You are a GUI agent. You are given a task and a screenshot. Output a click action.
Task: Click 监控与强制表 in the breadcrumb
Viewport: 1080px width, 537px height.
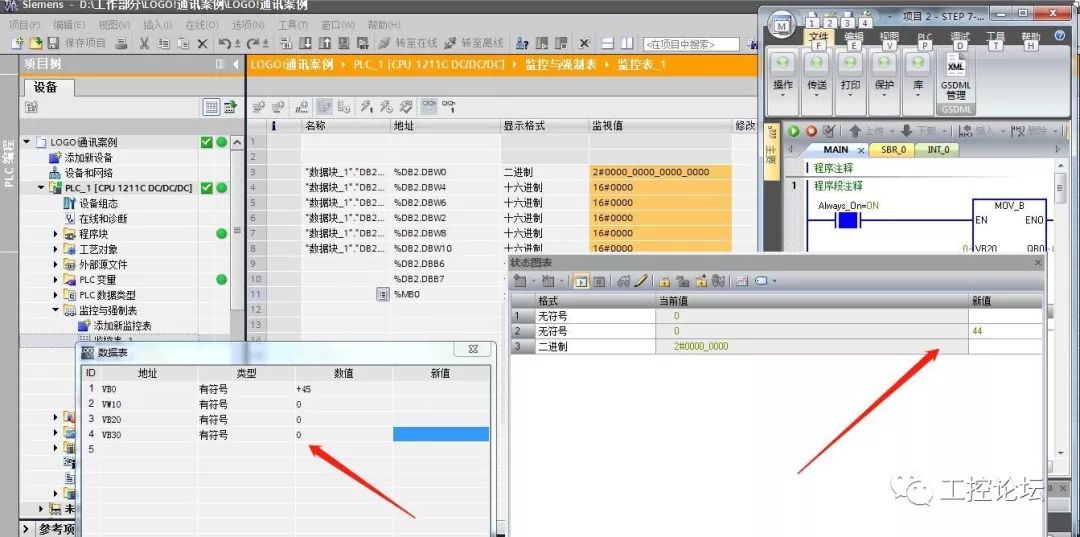pos(560,65)
